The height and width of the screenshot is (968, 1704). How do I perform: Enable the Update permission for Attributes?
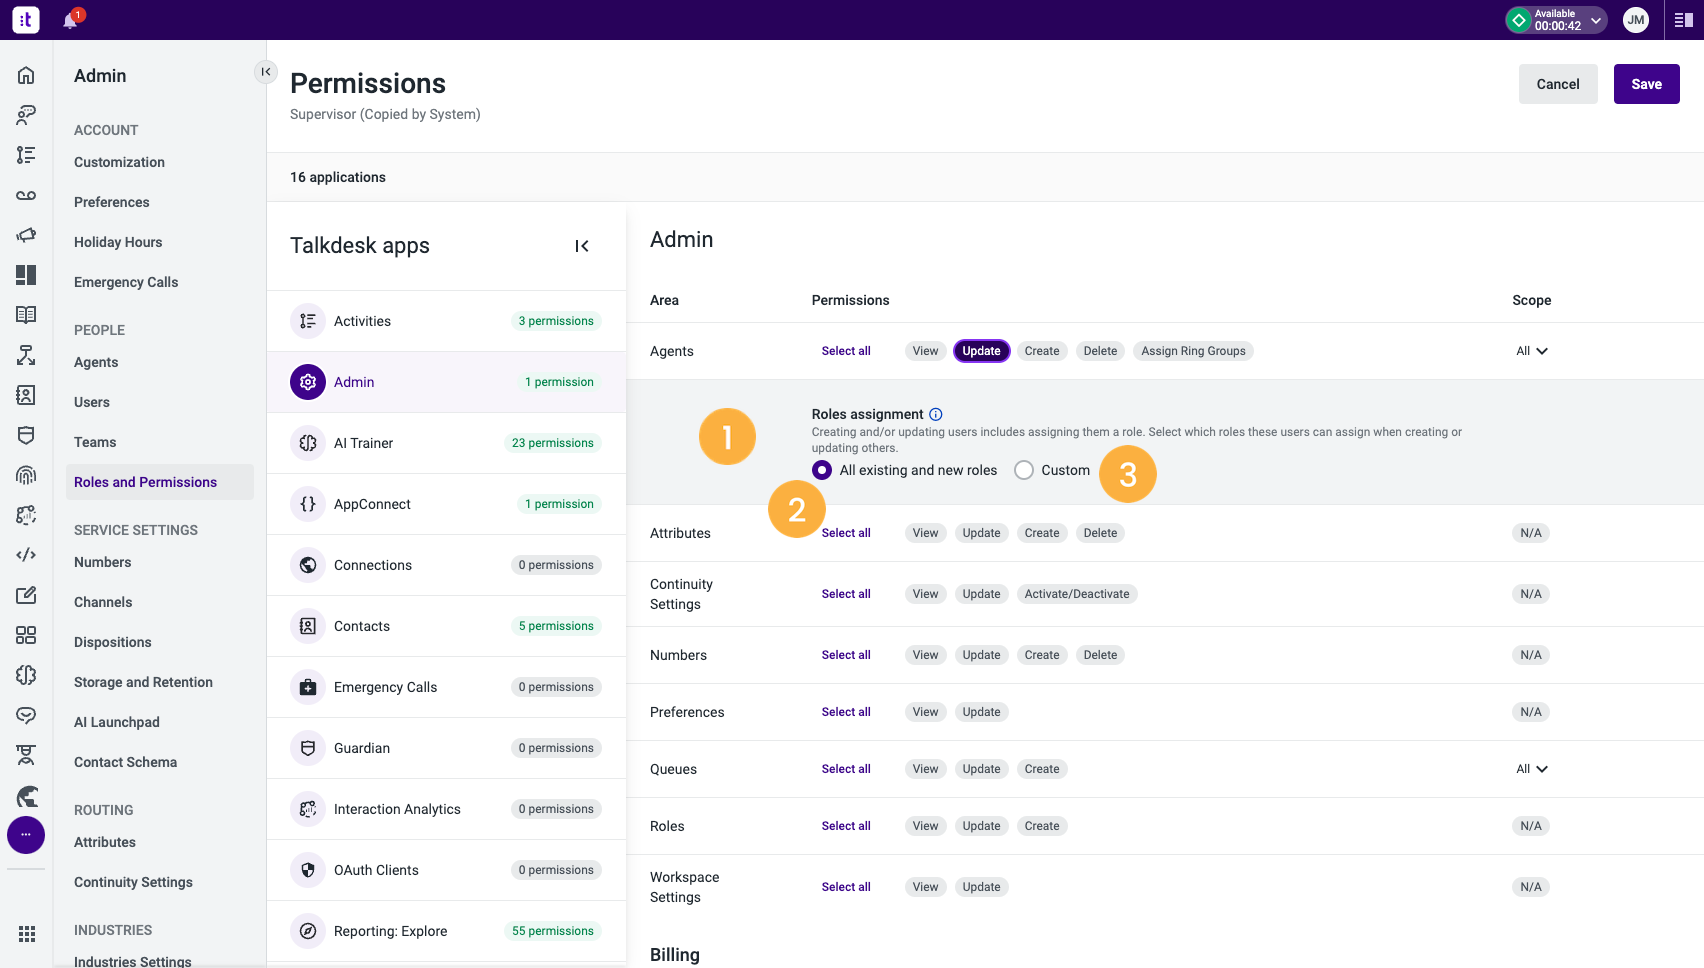click(981, 532)
